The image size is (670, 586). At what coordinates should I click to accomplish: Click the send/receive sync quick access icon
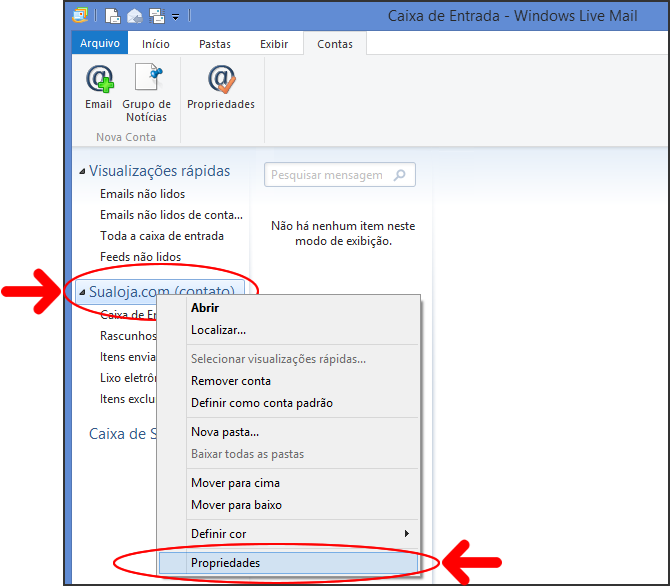(x=157, y=16)
